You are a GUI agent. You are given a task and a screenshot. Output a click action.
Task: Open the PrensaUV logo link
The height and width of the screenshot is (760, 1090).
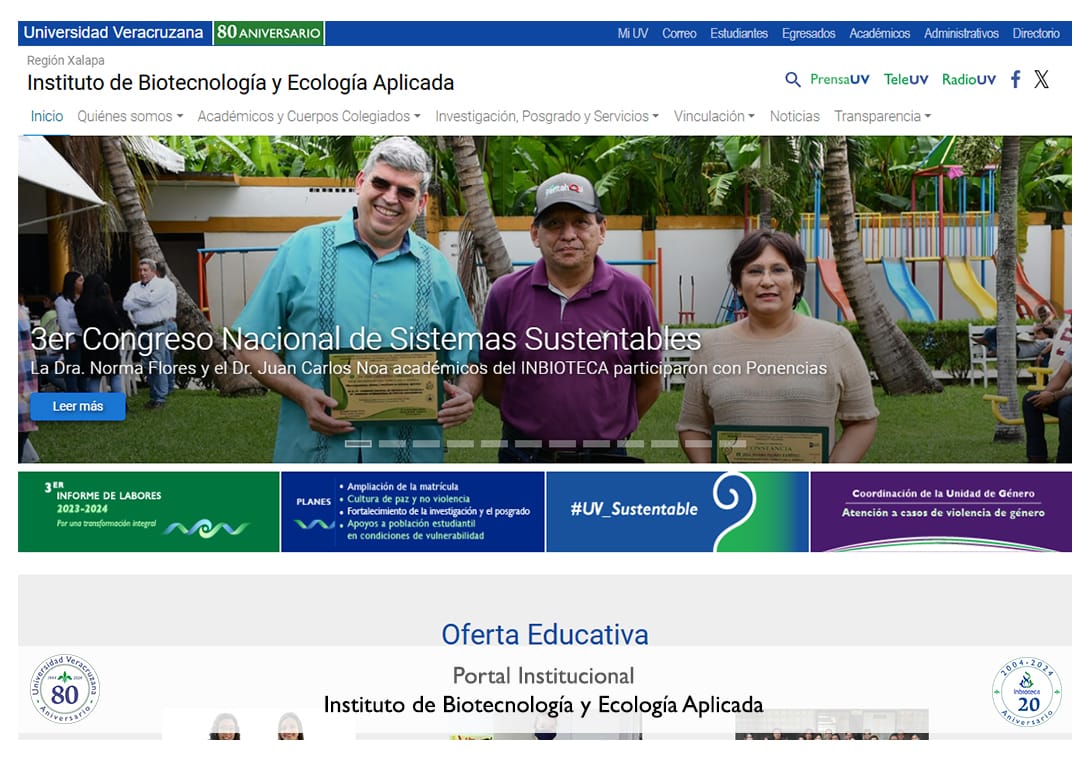point(840,79)
